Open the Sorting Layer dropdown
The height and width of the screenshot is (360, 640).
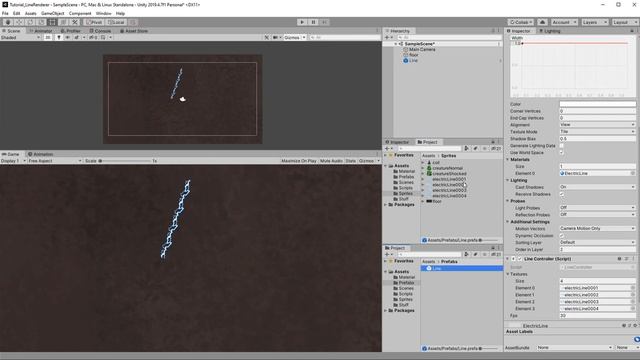[x=597, y=242]
